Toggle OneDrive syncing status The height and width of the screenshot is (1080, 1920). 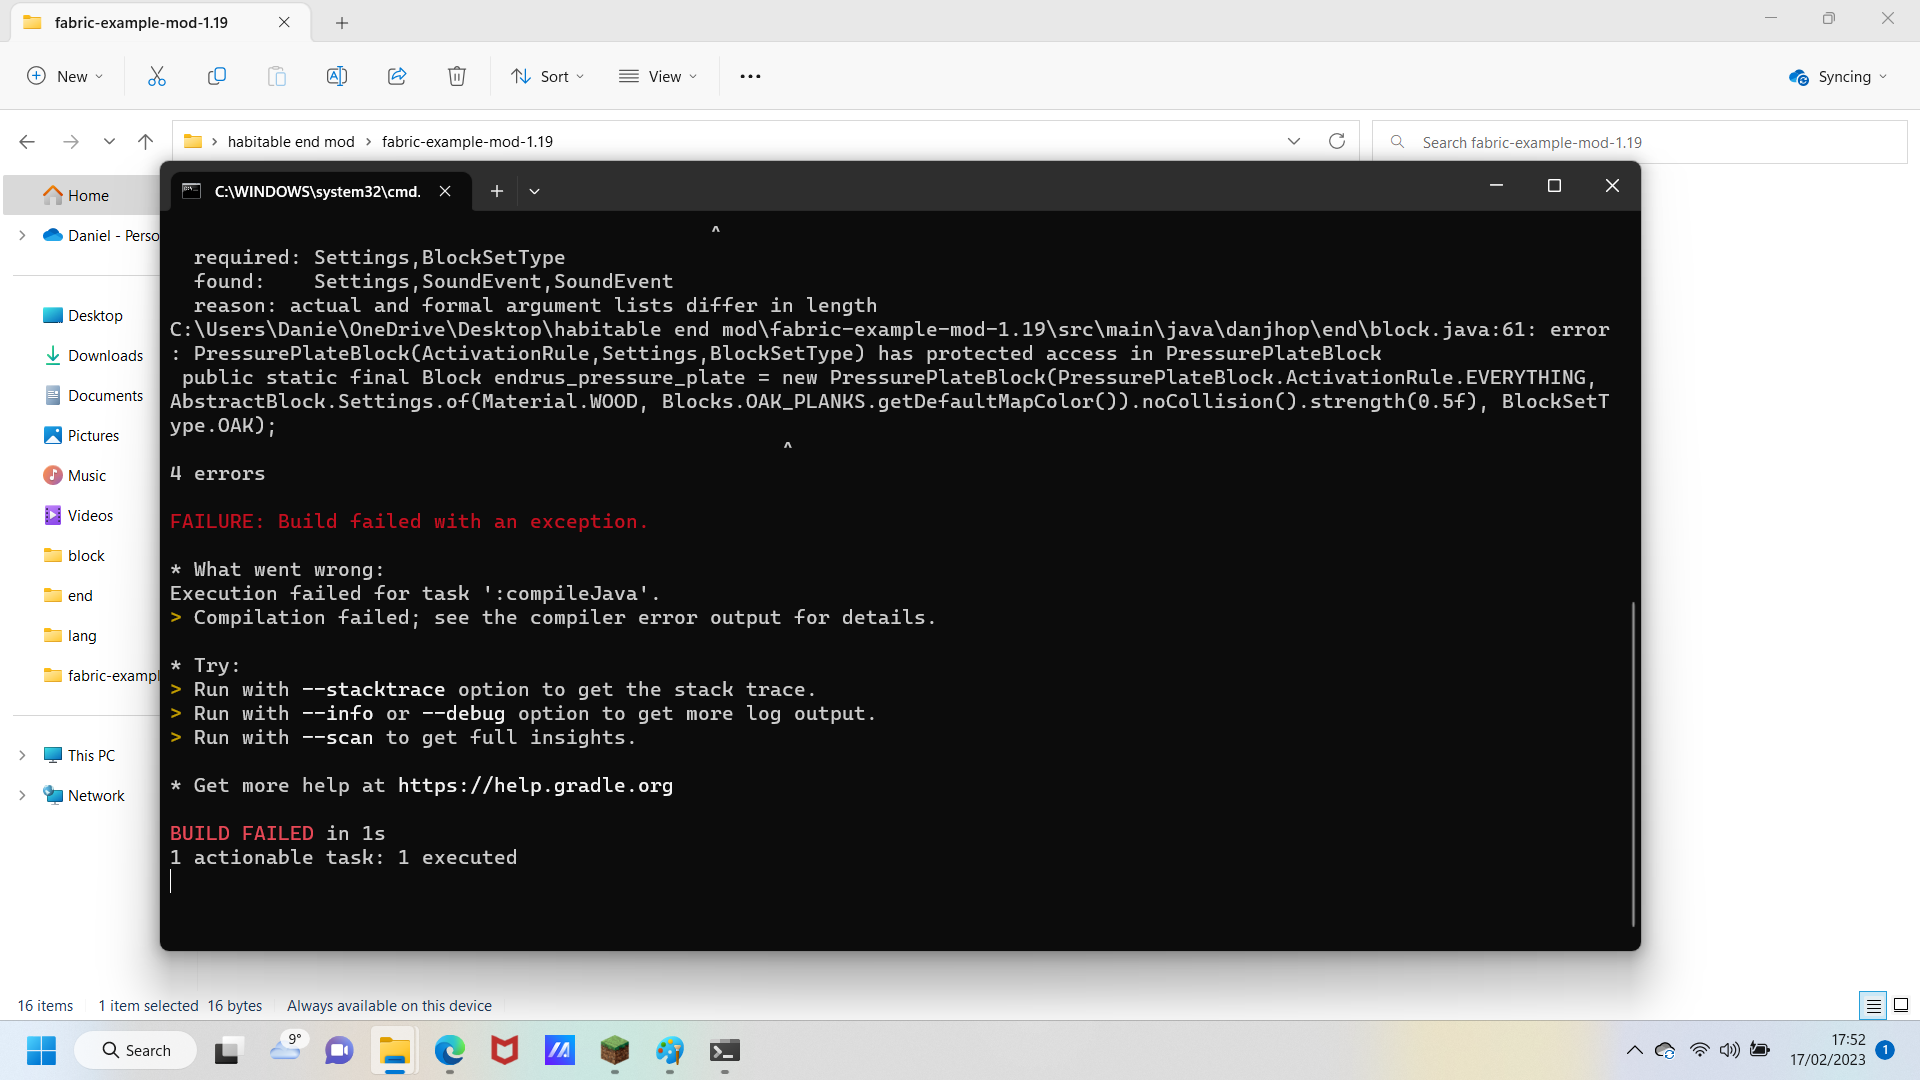click(1837, 76)
